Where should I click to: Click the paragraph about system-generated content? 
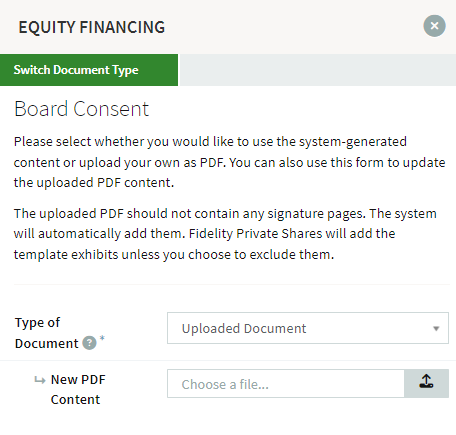[x=230, y=162]
